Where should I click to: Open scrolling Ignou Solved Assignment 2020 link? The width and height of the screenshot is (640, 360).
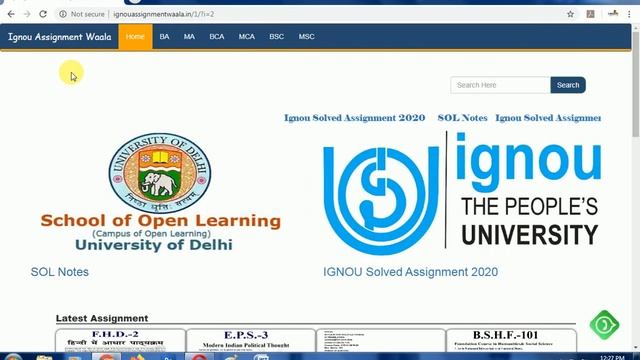354,118
